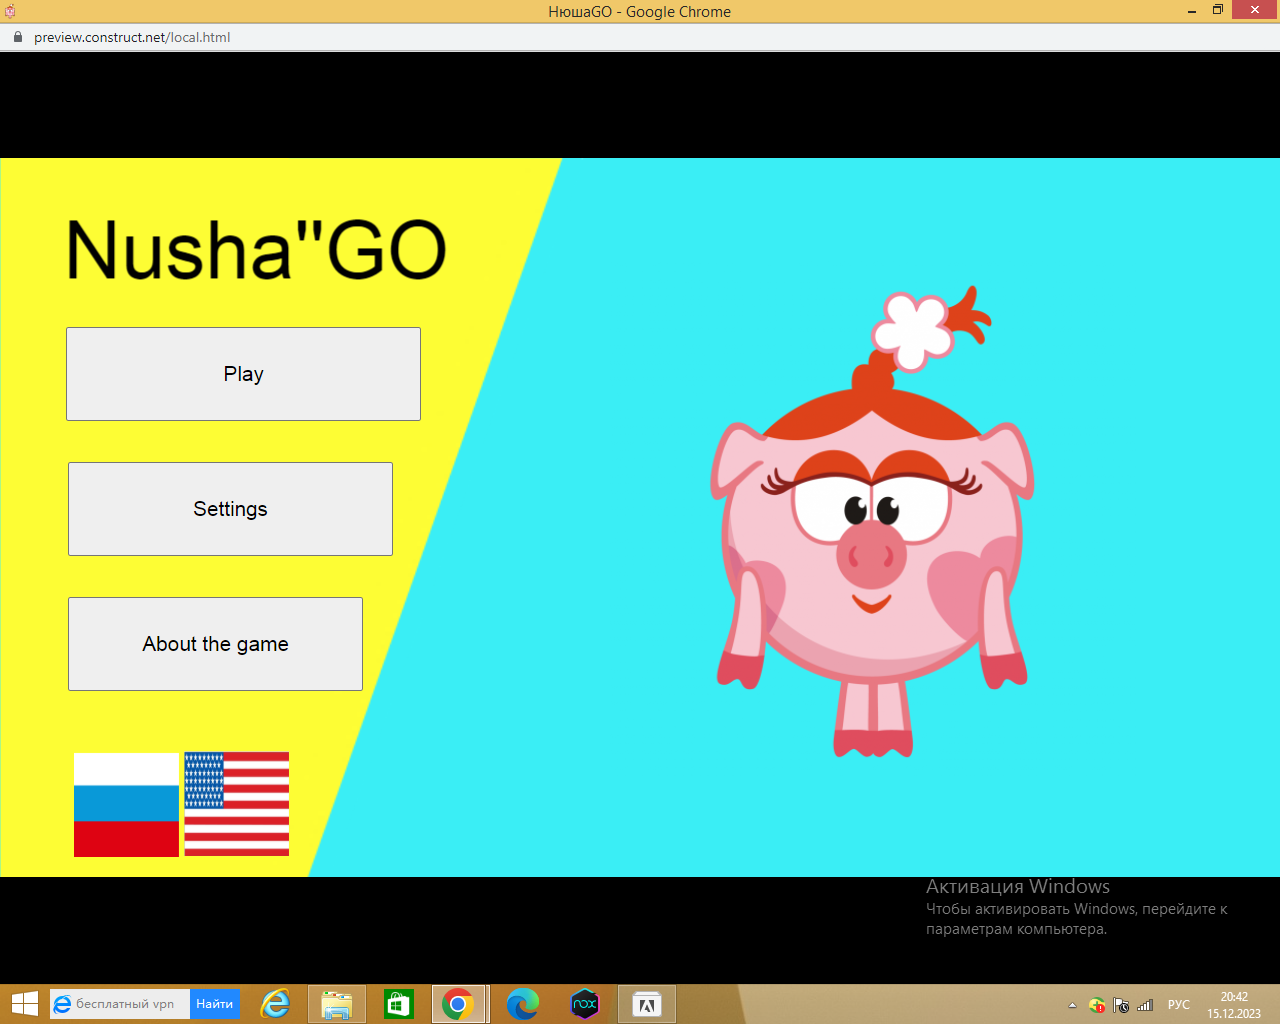Switch the РУС input language indicator

(1179, 1005)
